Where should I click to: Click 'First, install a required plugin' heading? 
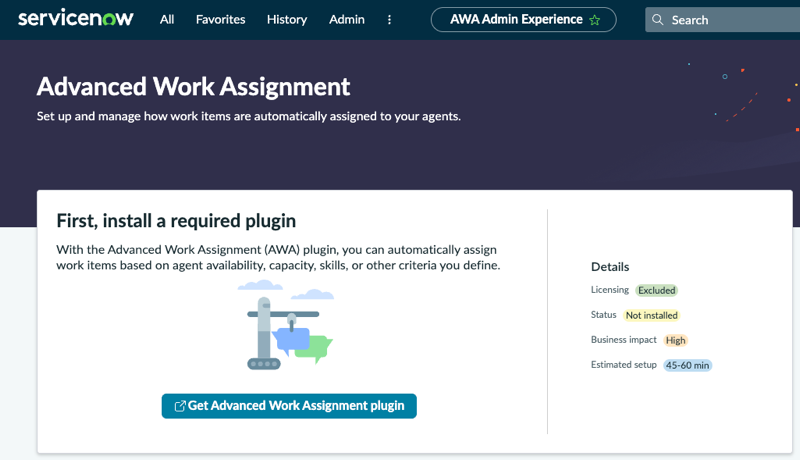point(176,221)
